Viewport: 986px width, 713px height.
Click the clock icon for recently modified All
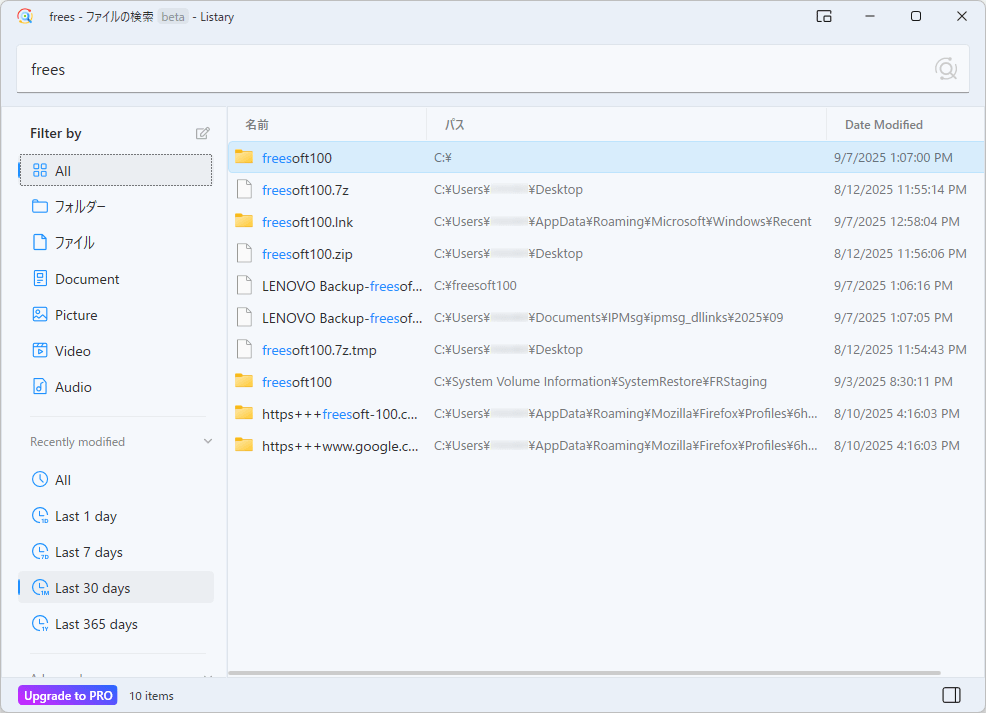(x=40, y=479)
